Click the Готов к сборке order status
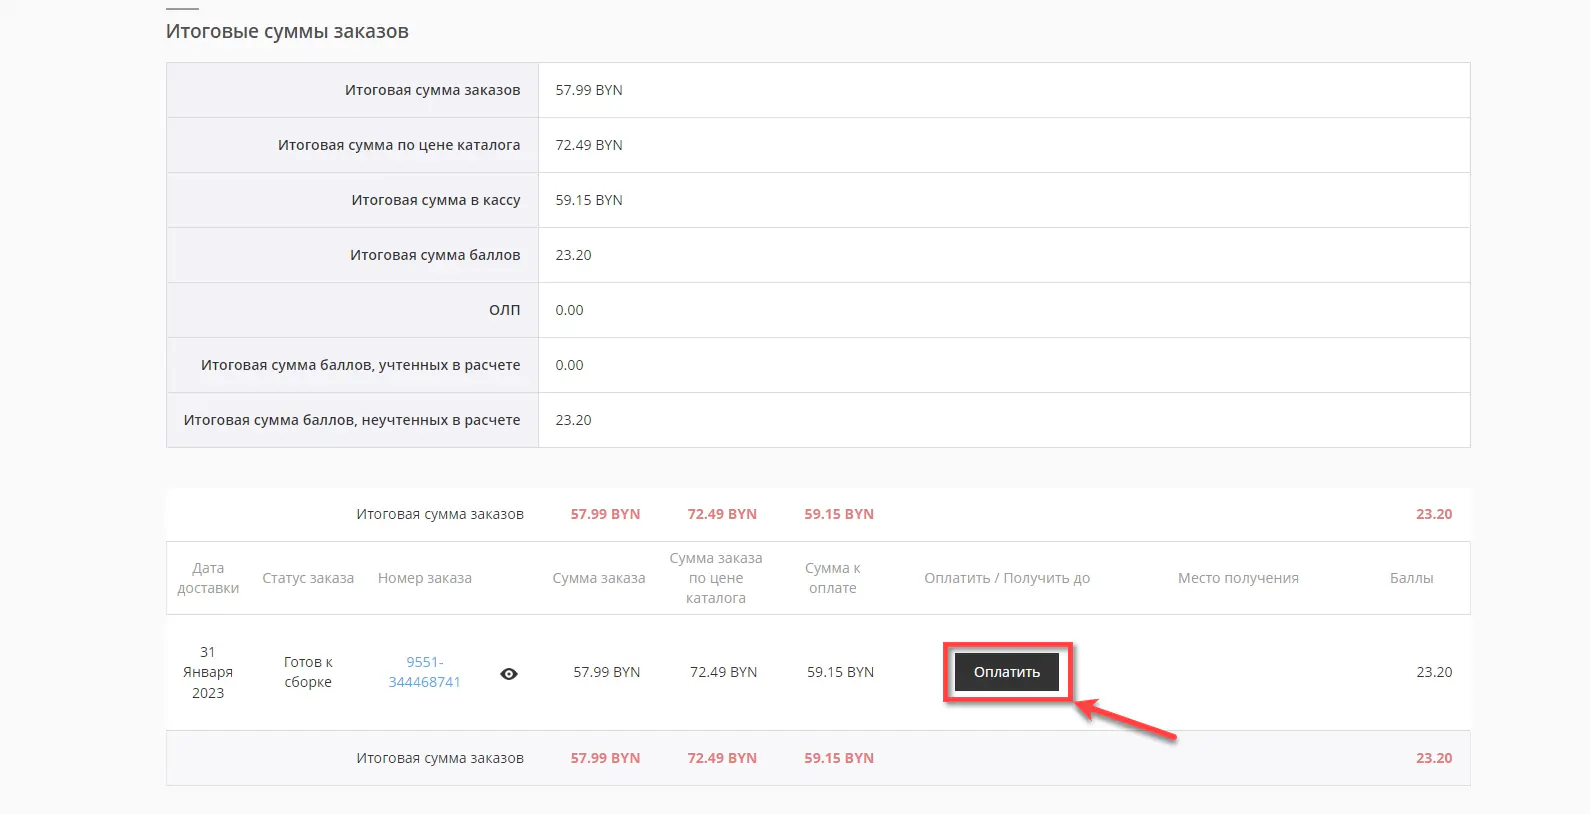The width and height of the screenshot is (1590, 814). 308,672
